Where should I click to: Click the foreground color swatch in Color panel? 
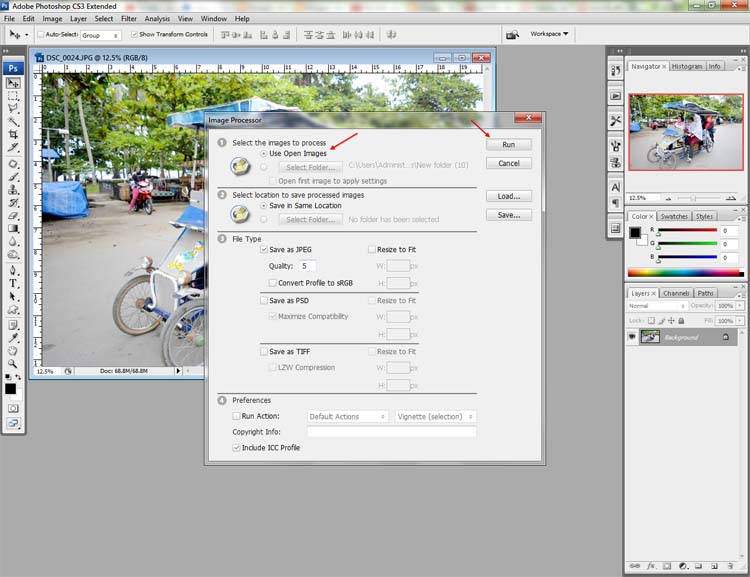point(635,233)
